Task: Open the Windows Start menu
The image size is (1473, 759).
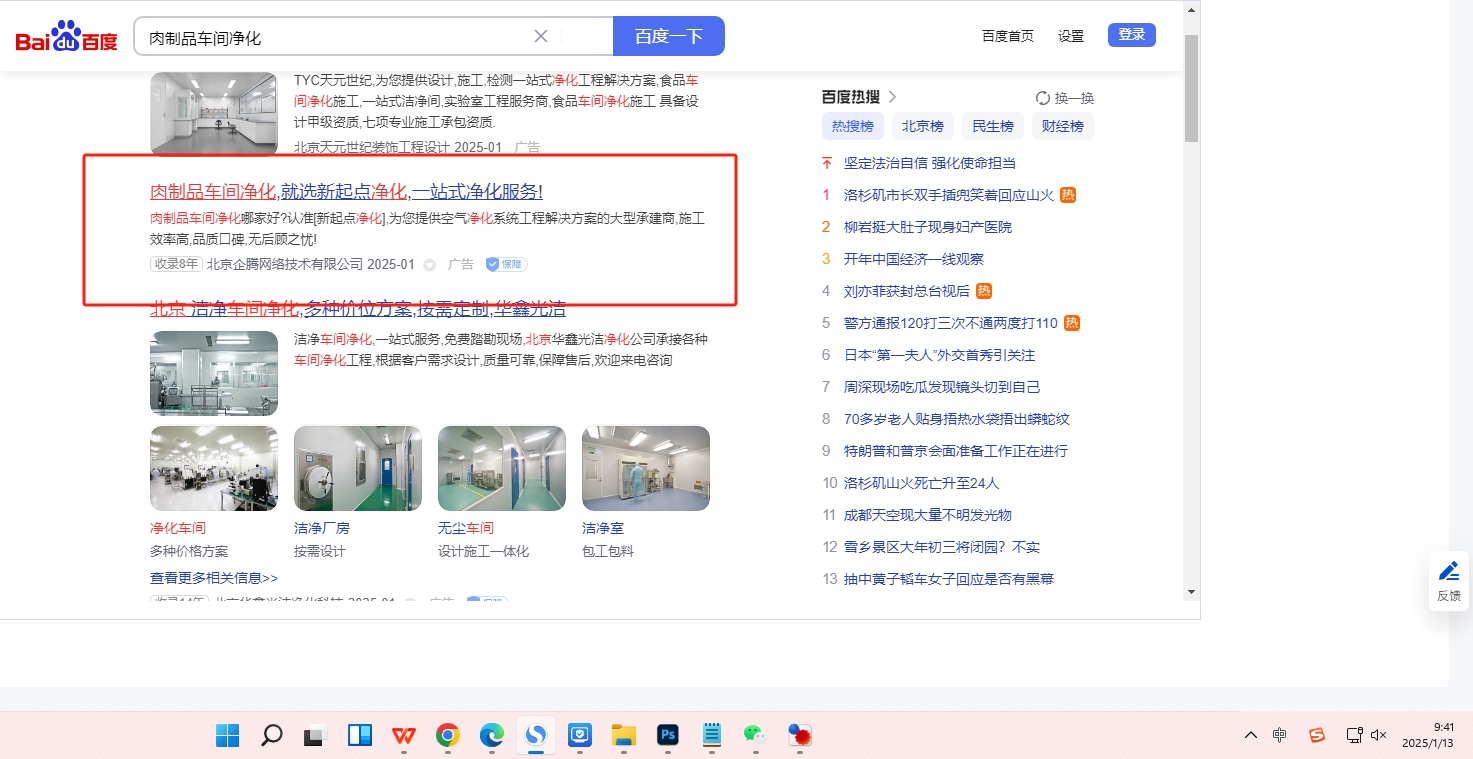Action: [x=227, y=736]
